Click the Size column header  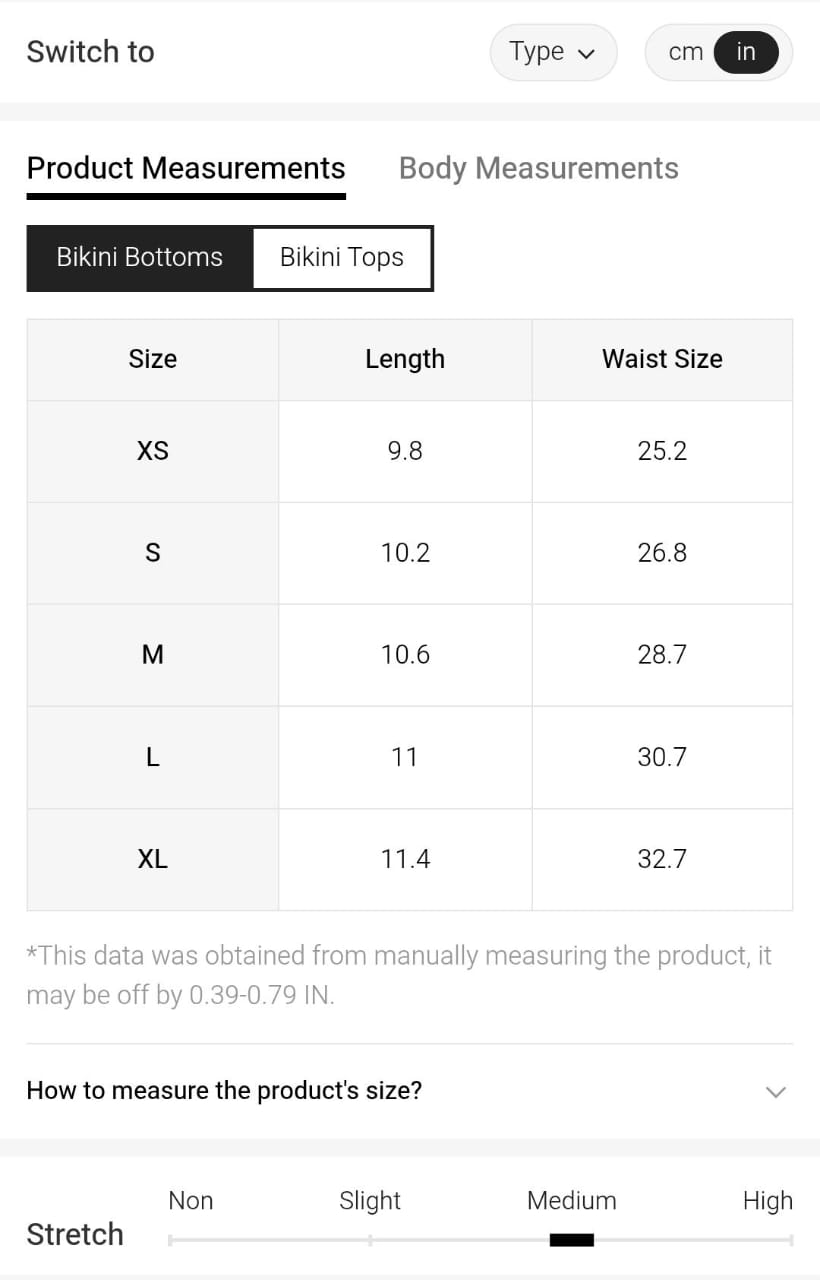(x=152, y=359)
